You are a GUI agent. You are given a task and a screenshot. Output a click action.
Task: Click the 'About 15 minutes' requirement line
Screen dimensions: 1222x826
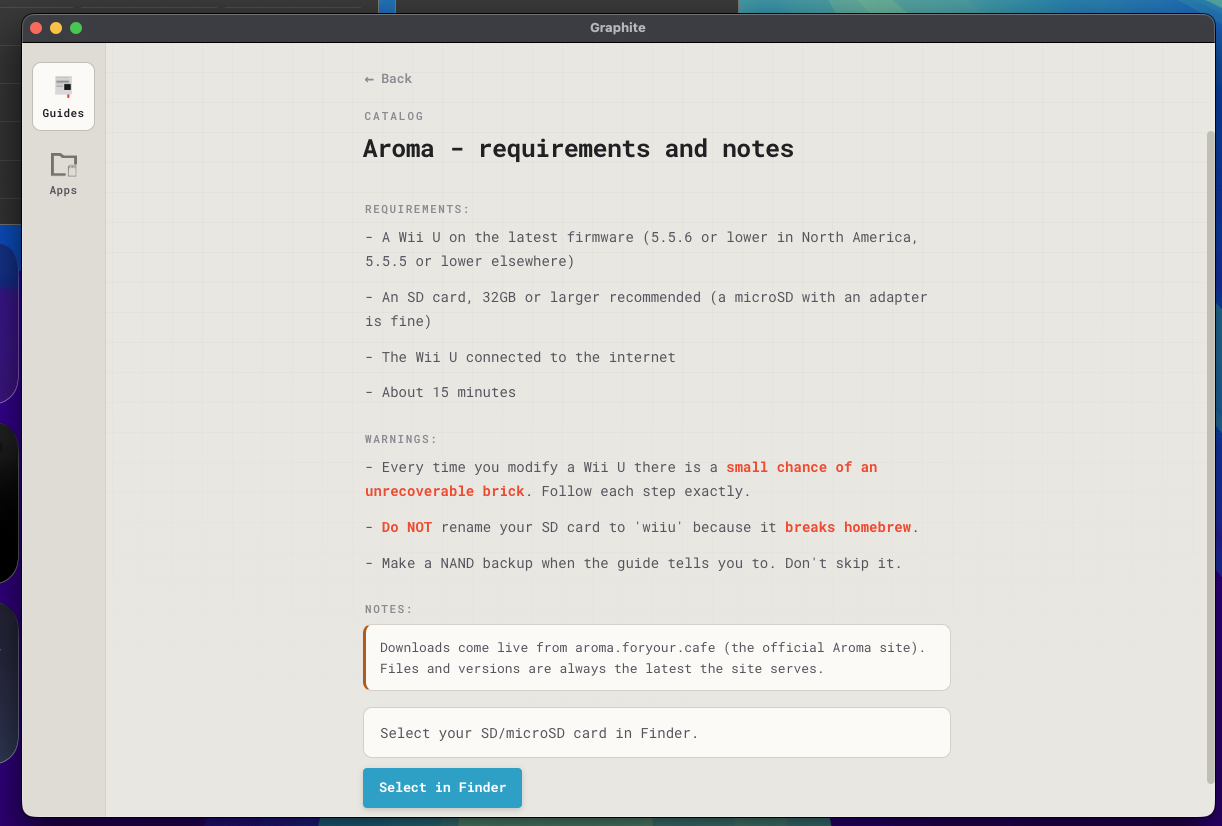tap(440, 392)
